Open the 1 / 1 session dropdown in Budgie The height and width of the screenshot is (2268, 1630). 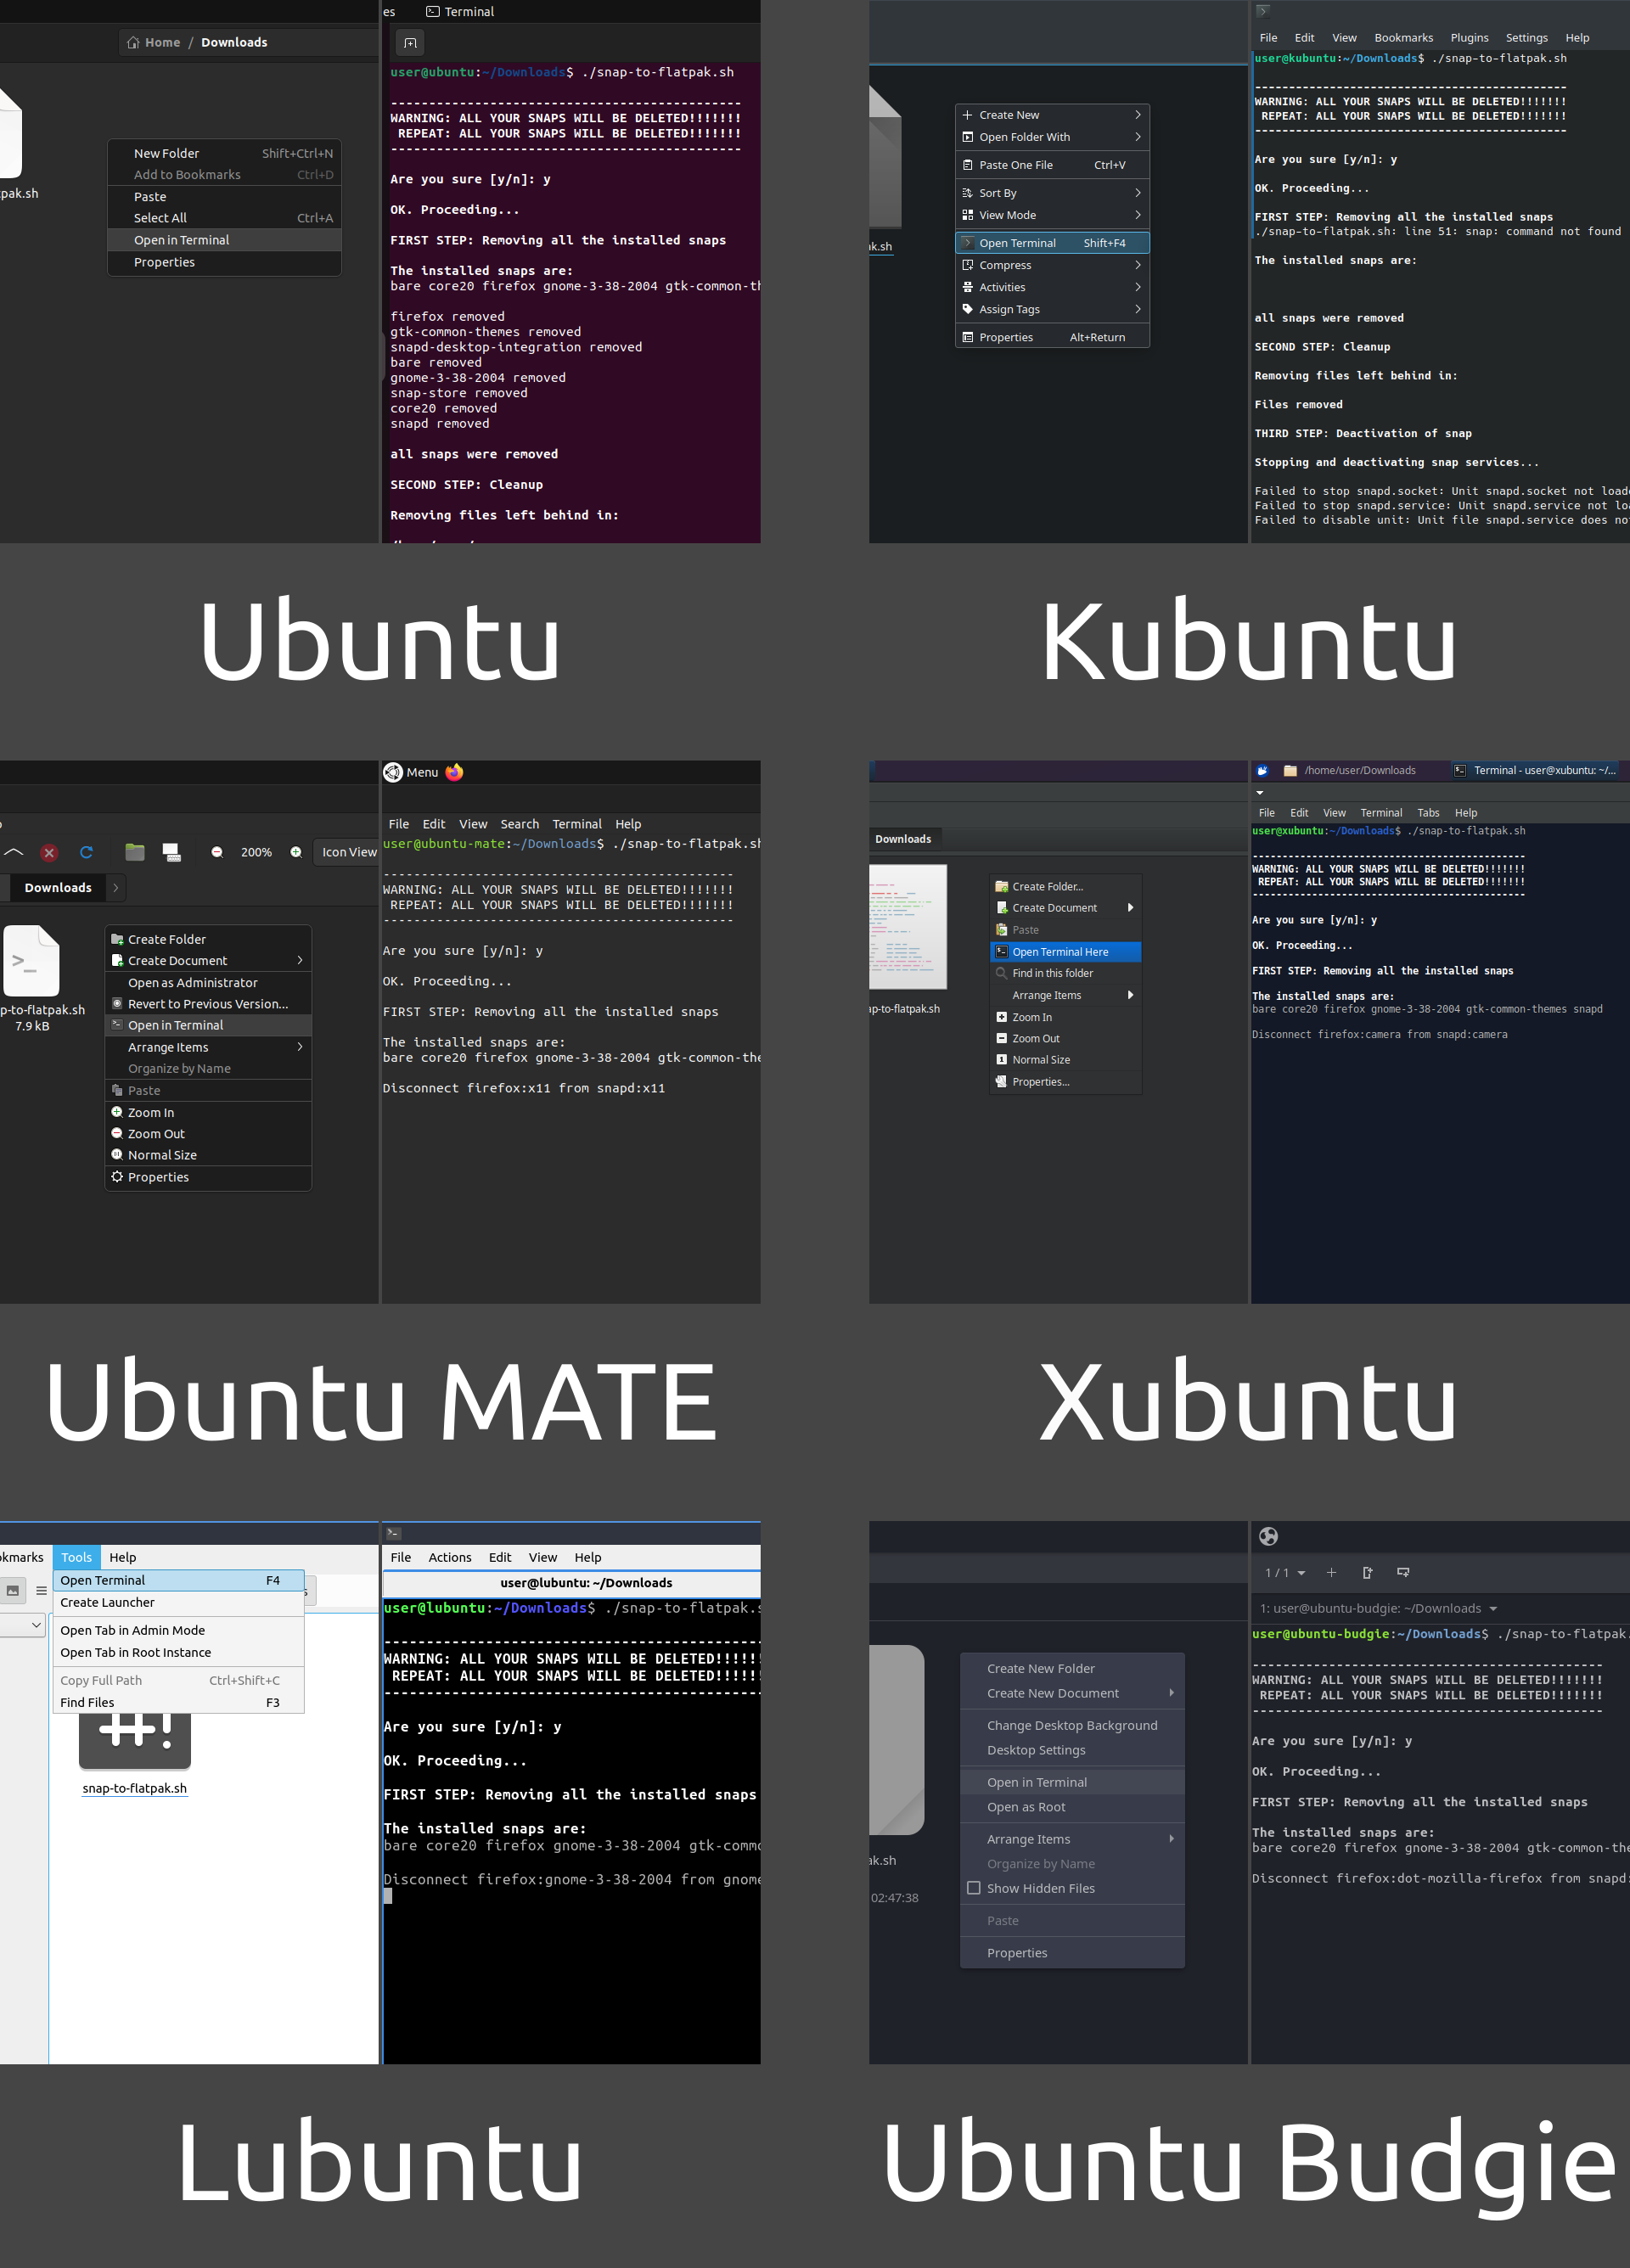coord(1285,1573)
